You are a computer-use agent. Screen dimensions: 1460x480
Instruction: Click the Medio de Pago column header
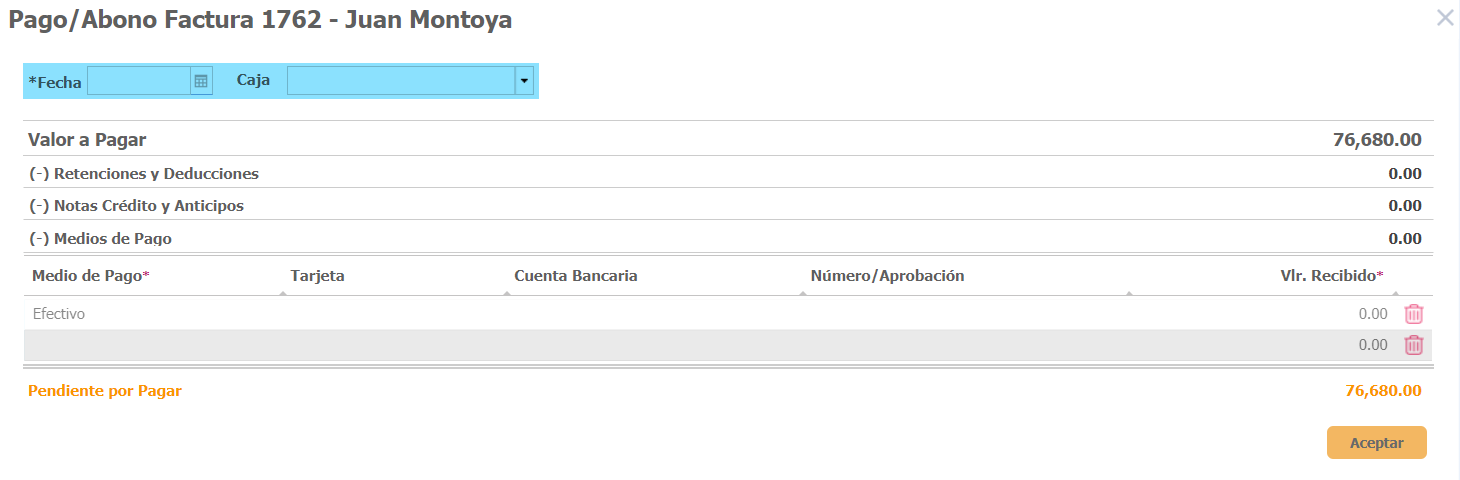(x=91, y=276)
